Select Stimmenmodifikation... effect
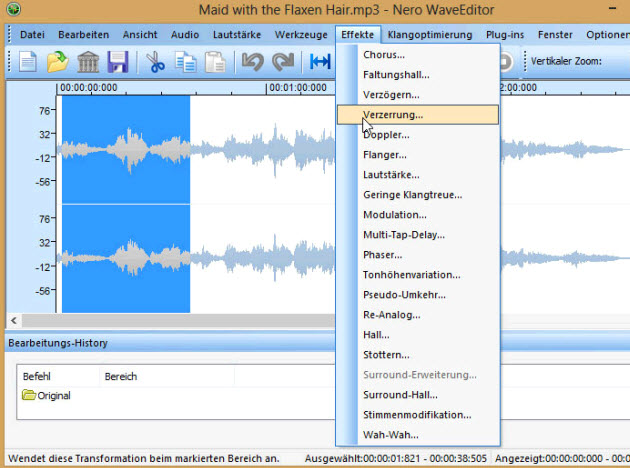 418,415
